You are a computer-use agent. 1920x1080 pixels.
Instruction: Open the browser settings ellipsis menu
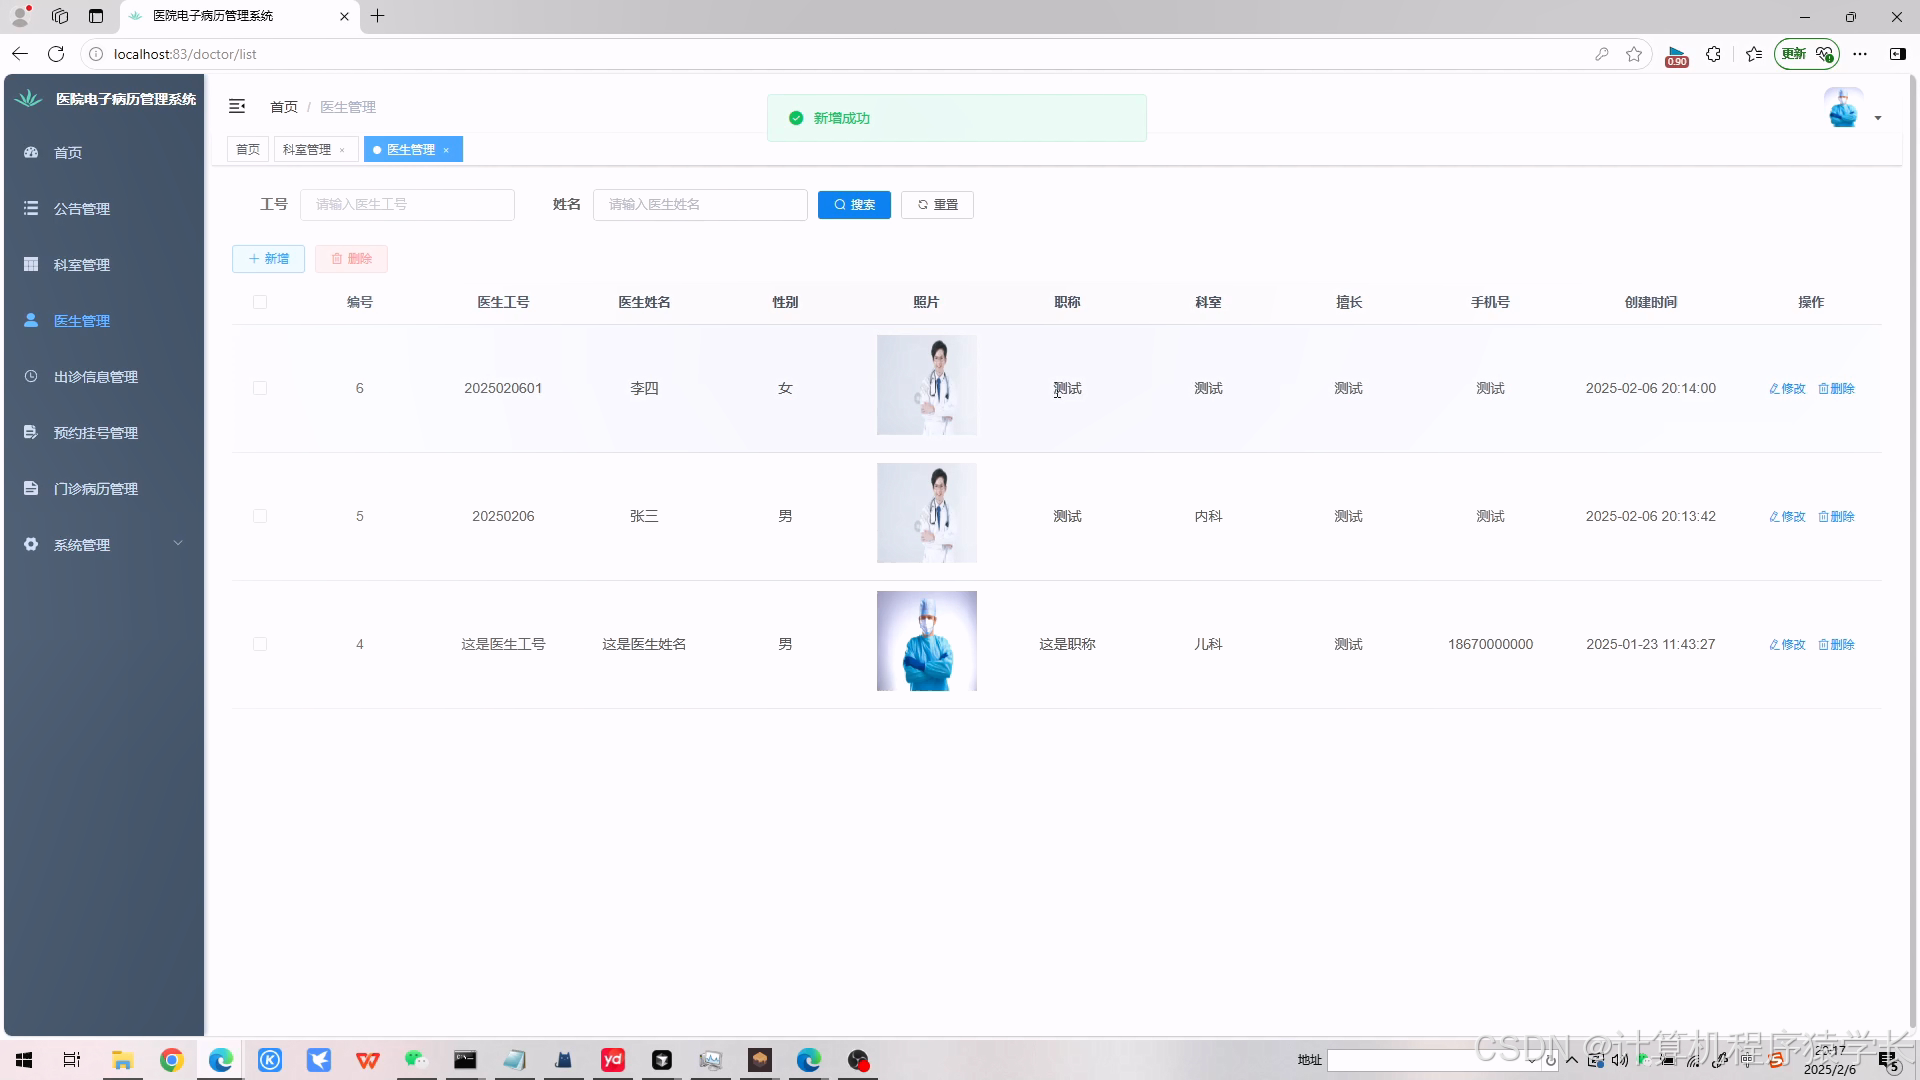click(x=1860, y=54)
